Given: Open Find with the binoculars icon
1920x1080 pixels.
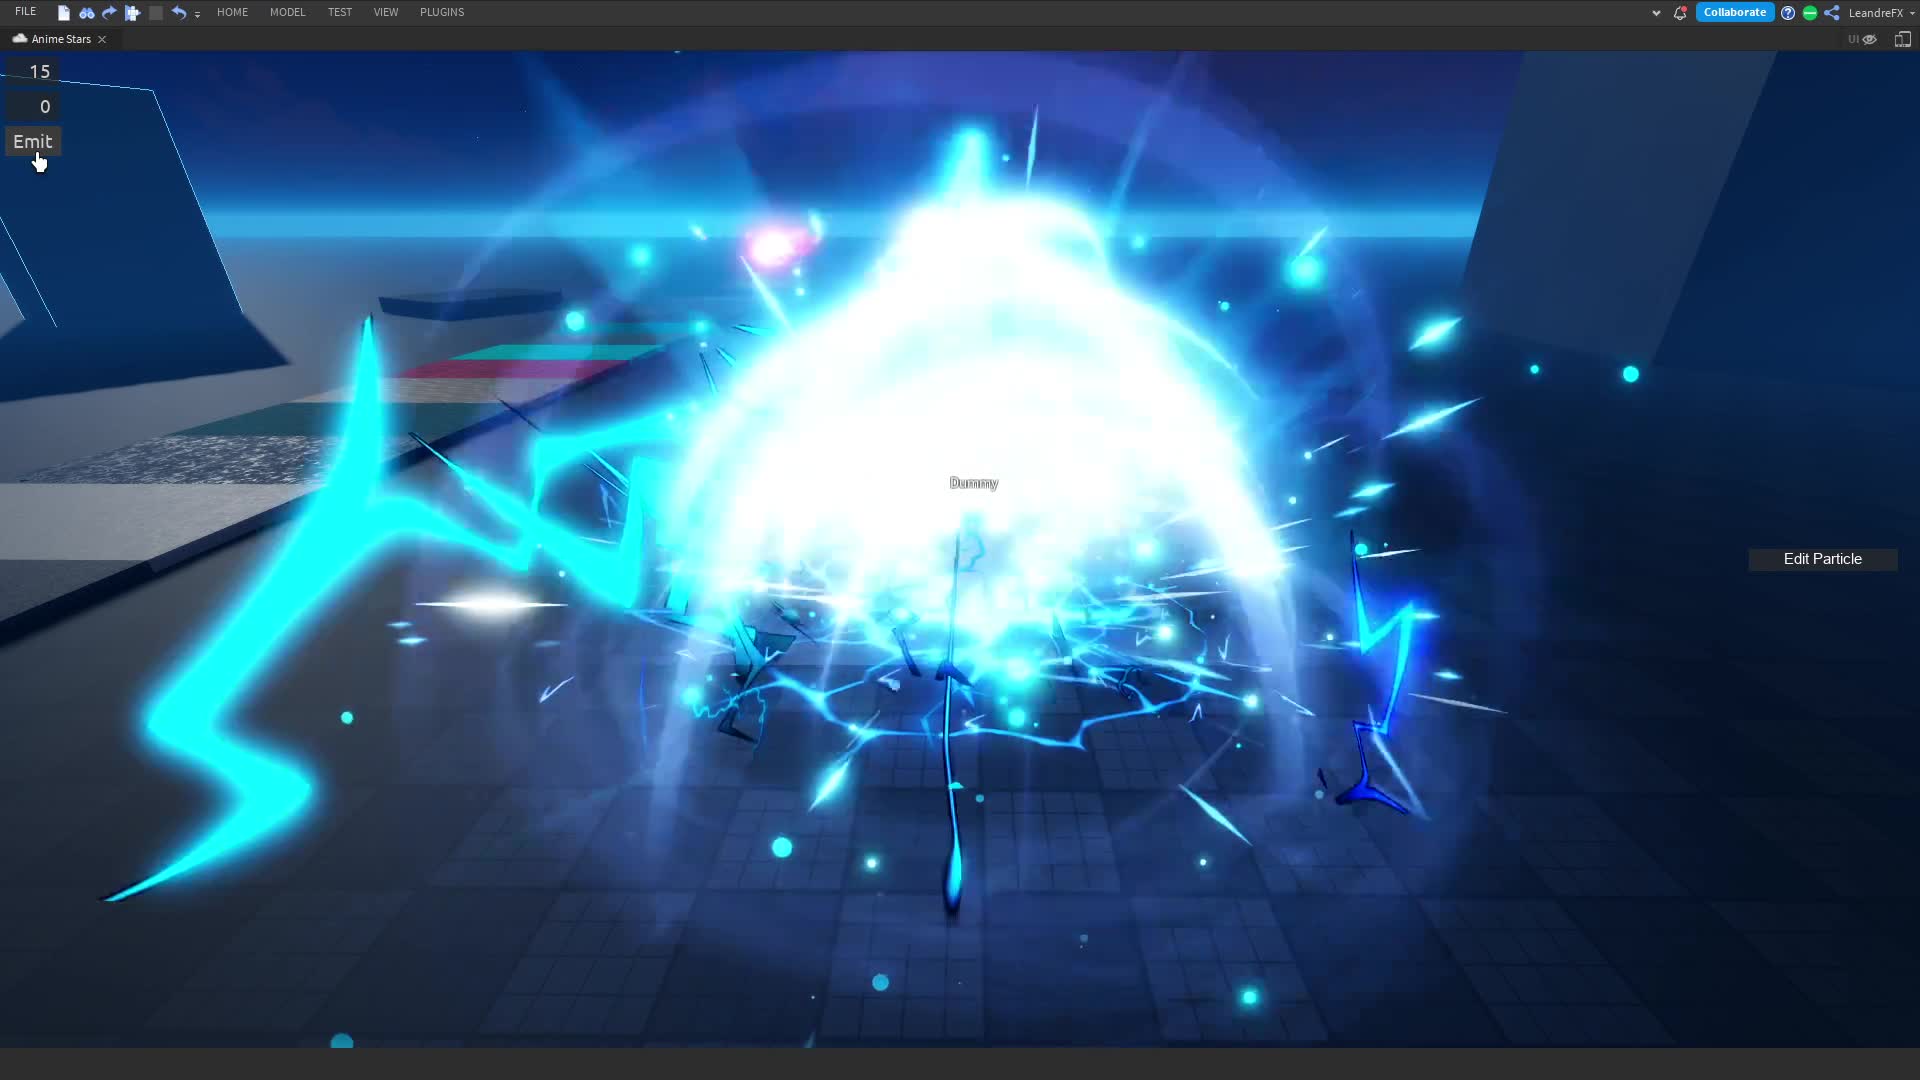Looking at the screenshot, I should click(87, 13).
